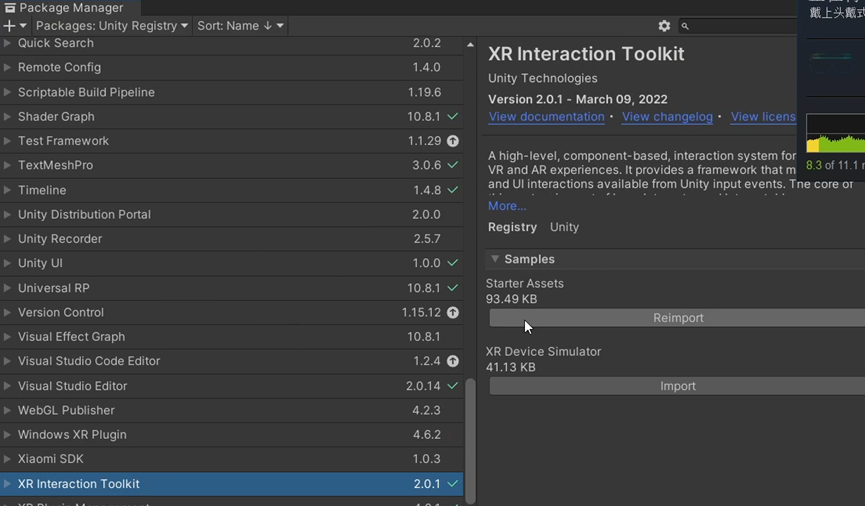865x506 pixels.
Task: Expand the Unity Recorder package row
Action: (7, 239)
